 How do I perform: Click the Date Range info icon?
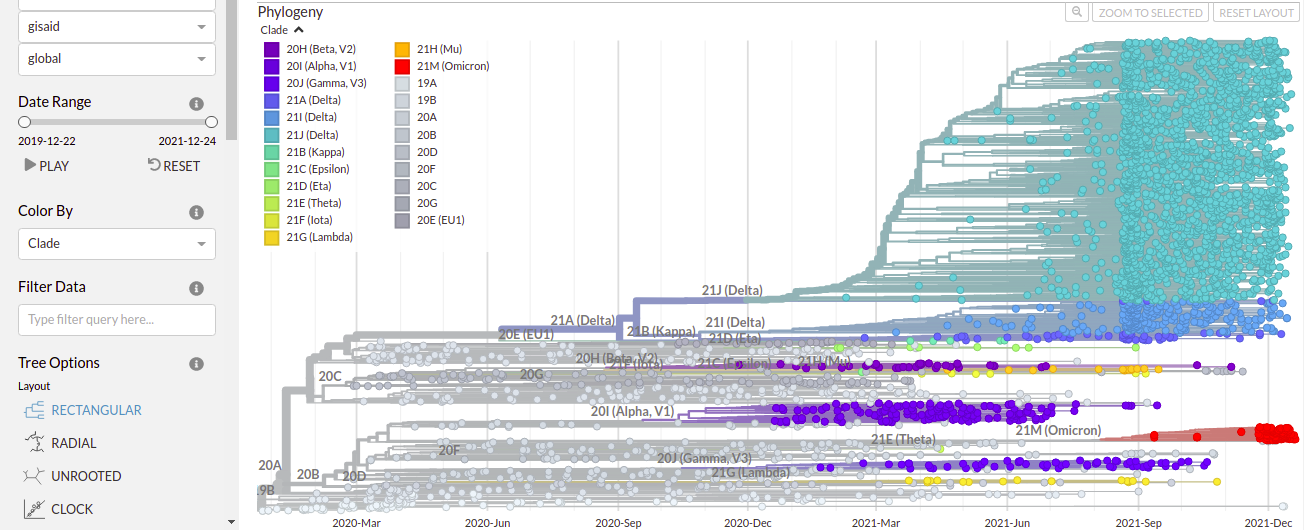[x=197, y=103]
